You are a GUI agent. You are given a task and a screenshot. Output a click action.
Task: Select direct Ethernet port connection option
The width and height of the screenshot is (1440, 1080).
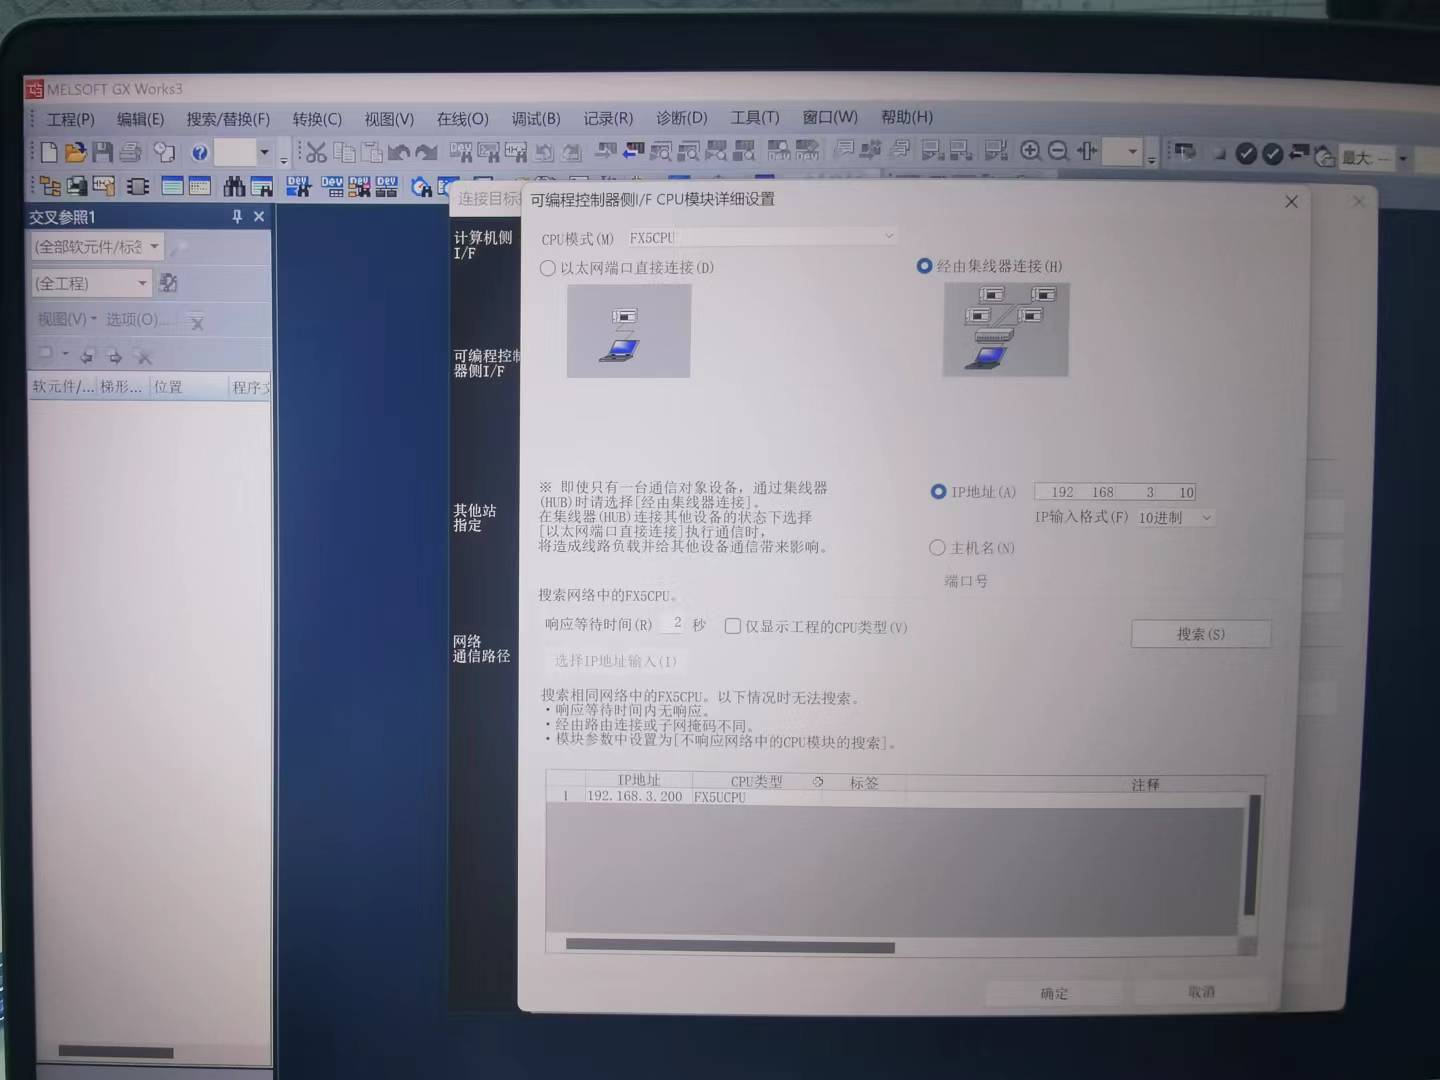pos(548,268)
